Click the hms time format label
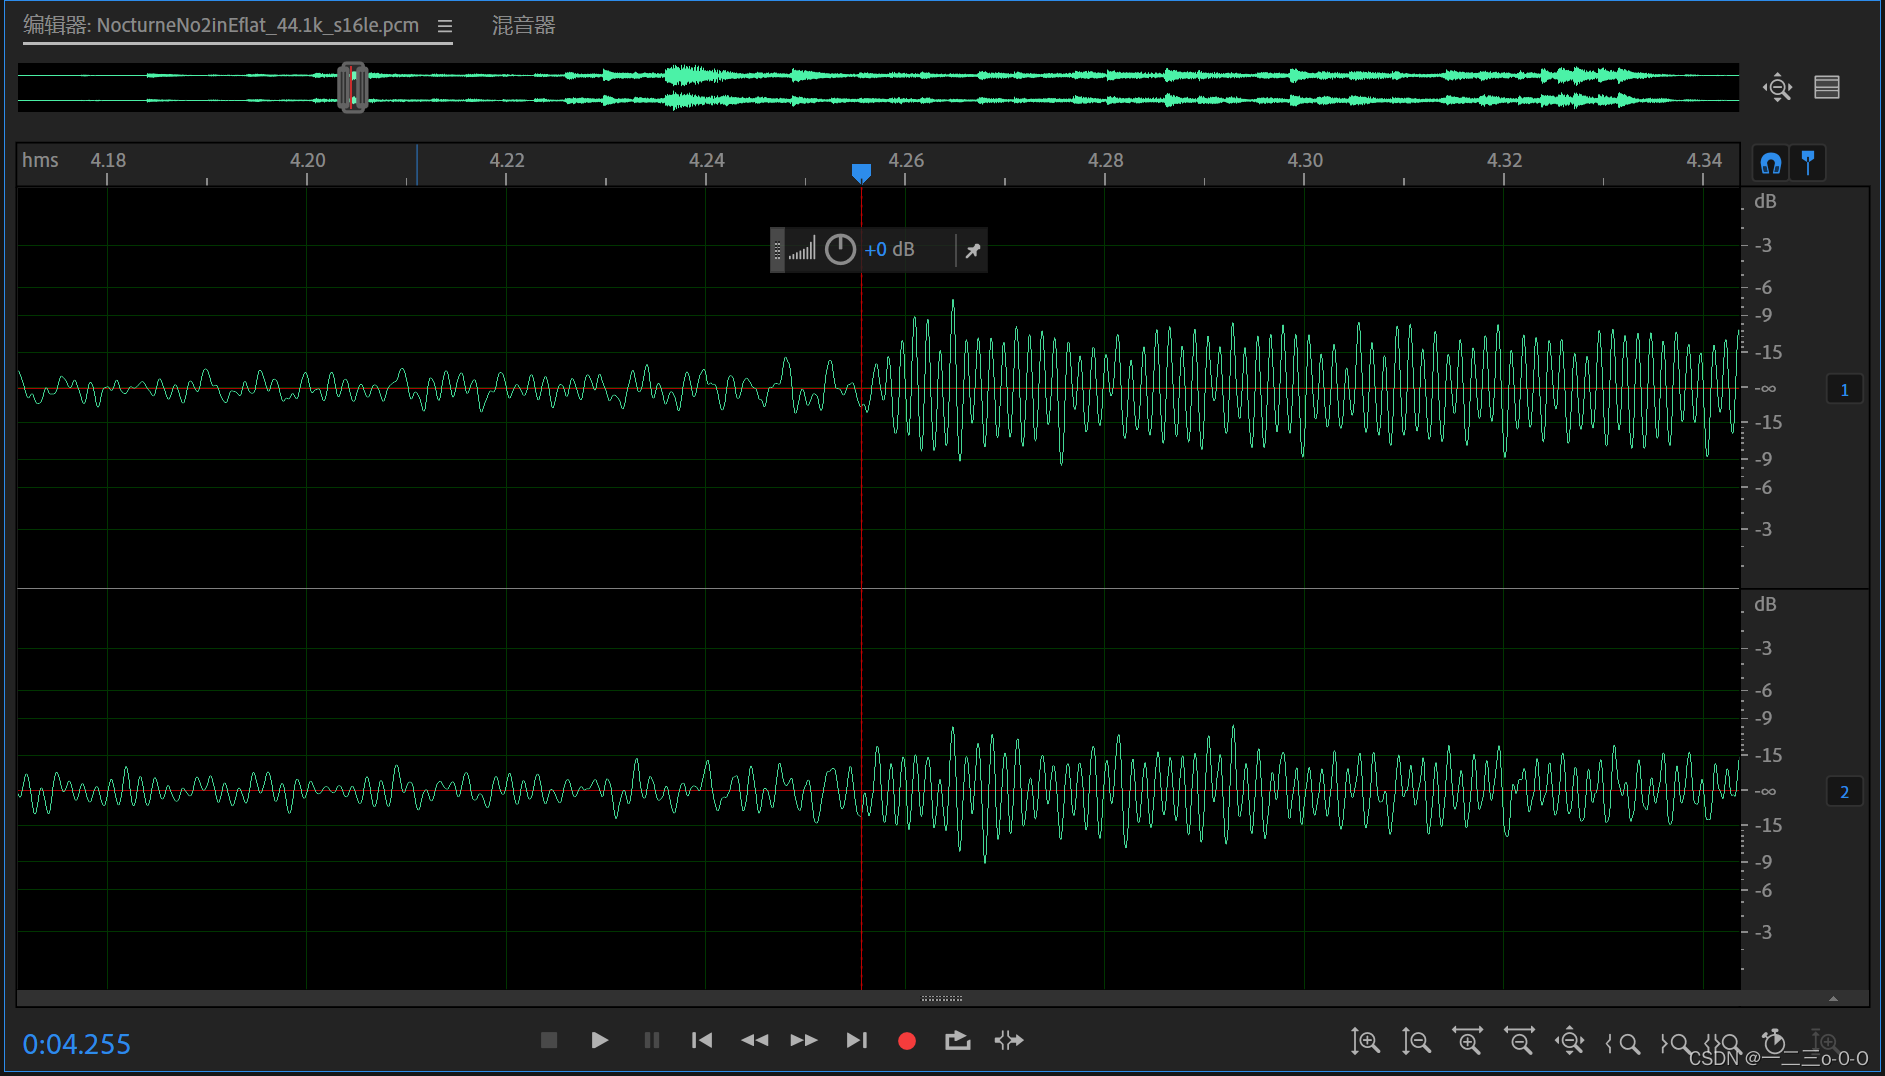This screenshot has width=1885, height=1076. (x=40, y=160)
